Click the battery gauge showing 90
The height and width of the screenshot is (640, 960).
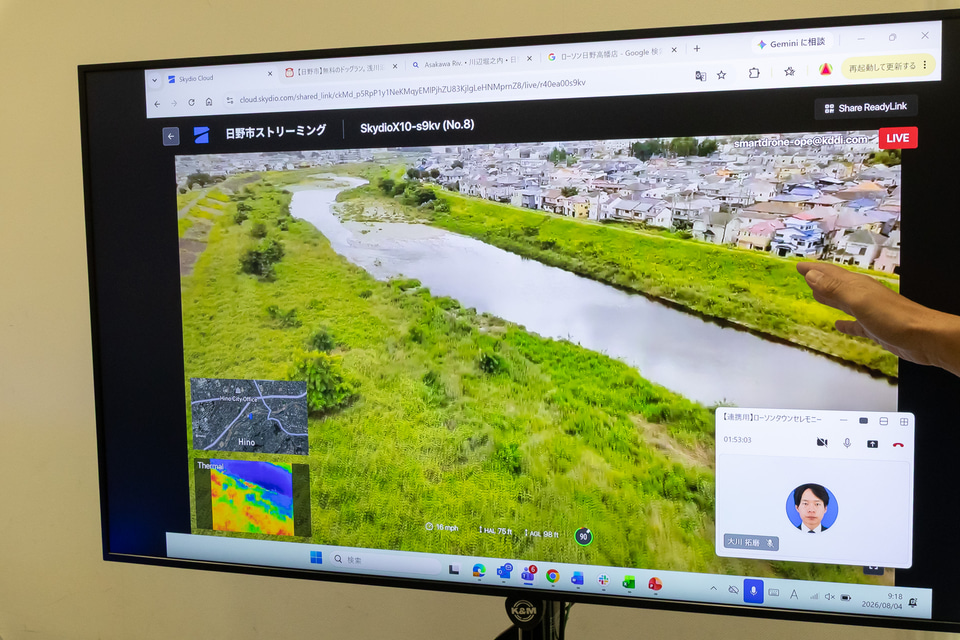(x=583, y=536)
